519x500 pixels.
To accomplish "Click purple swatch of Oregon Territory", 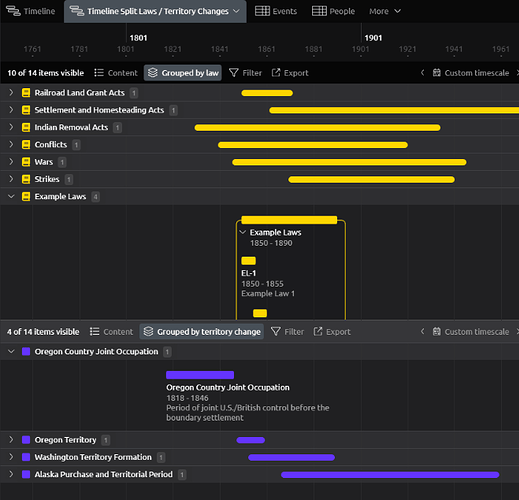I will tap(26, 440).
